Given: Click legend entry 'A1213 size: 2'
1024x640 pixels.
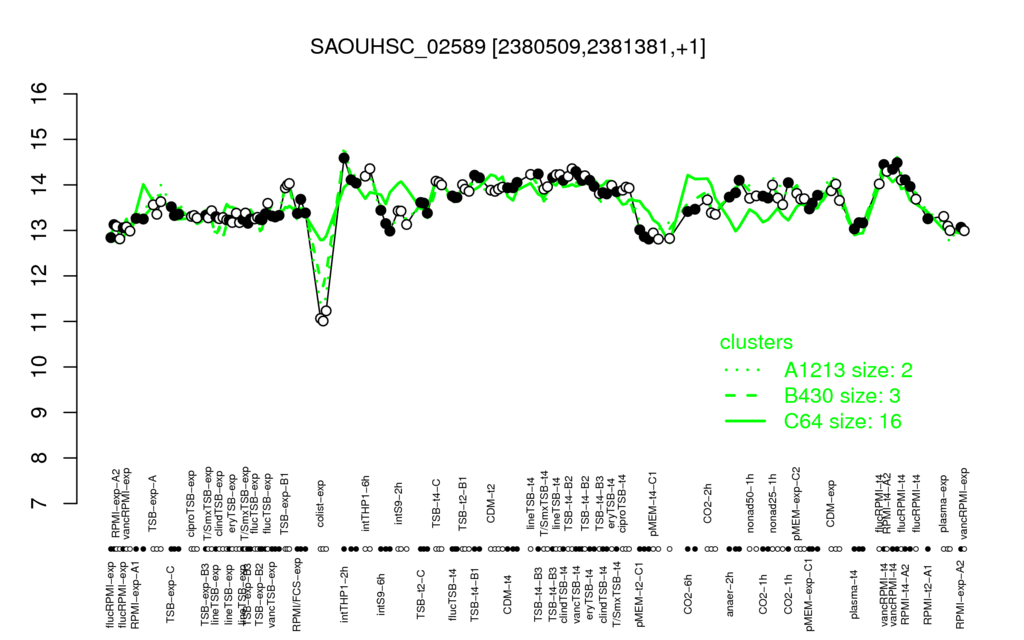Looking at the screenshot, I should [848, 370].
